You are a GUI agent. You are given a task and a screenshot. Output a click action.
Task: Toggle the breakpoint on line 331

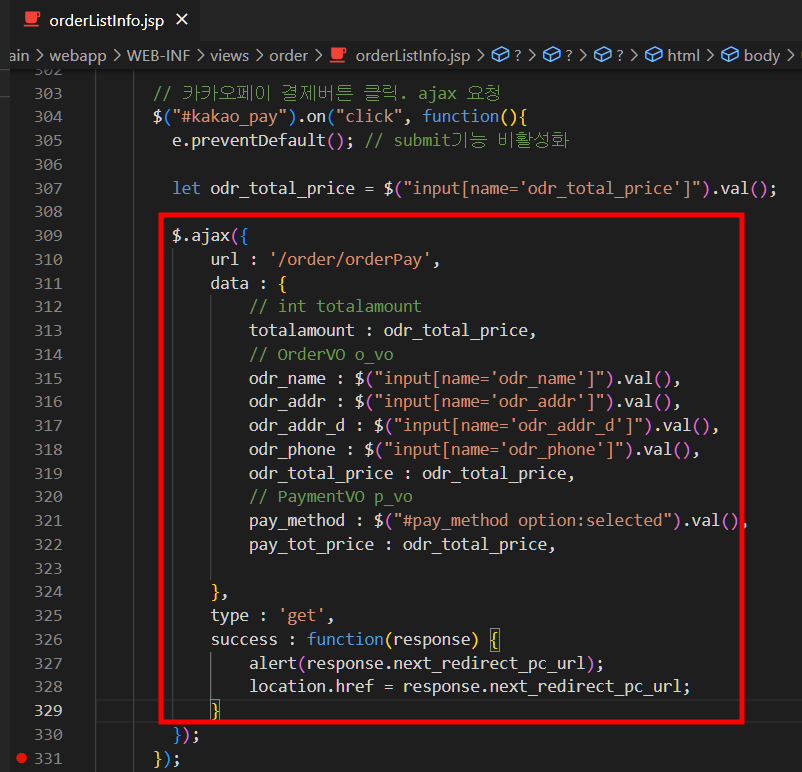click(21, 758)
